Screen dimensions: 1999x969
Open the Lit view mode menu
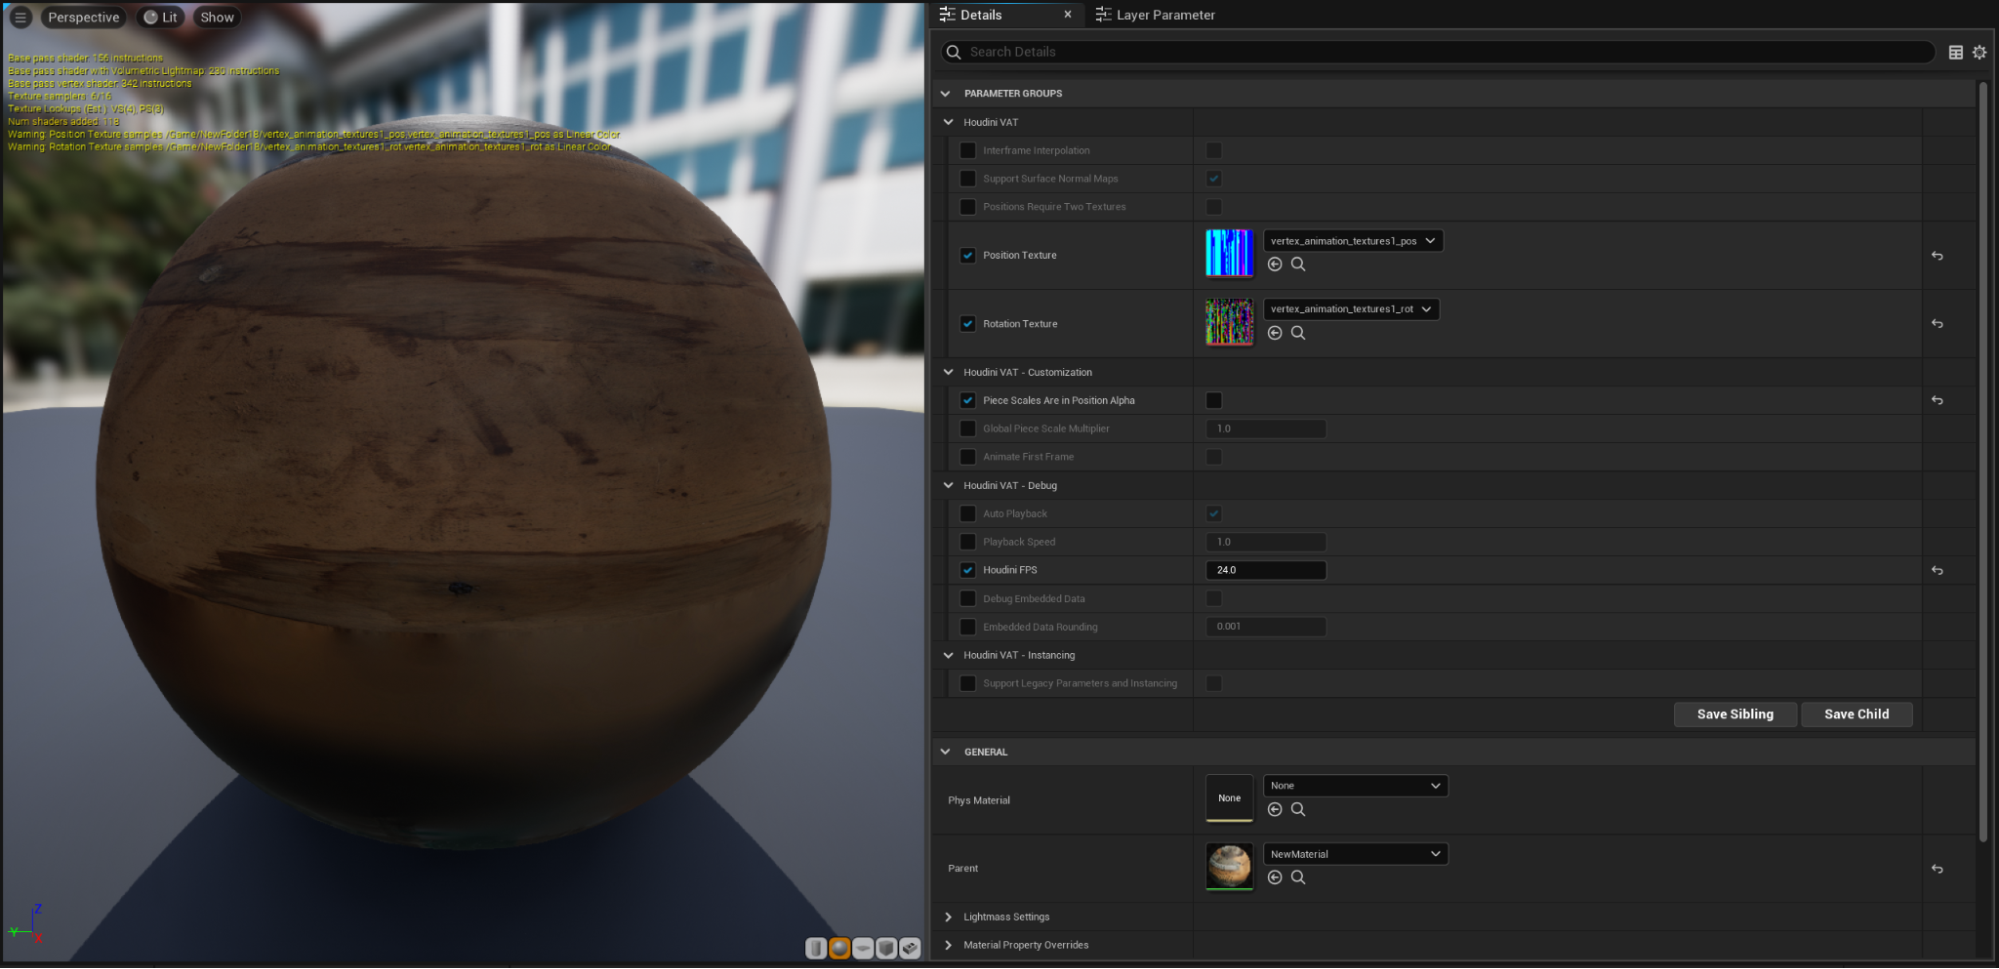(161, 17)
